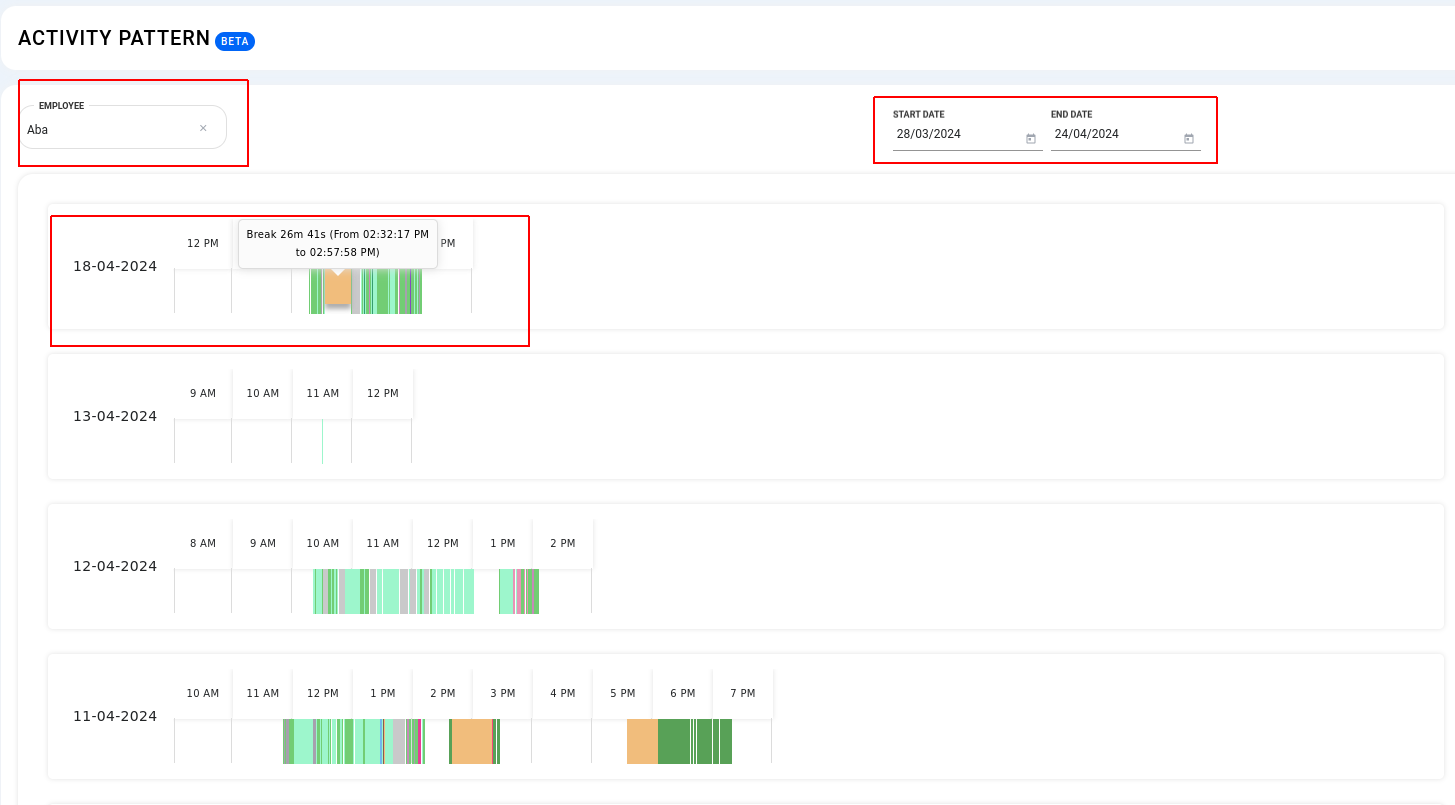This screenshot has height=805, width=1455.
Task: Click the Break 26m 41s tooltip
Action: 337,243
